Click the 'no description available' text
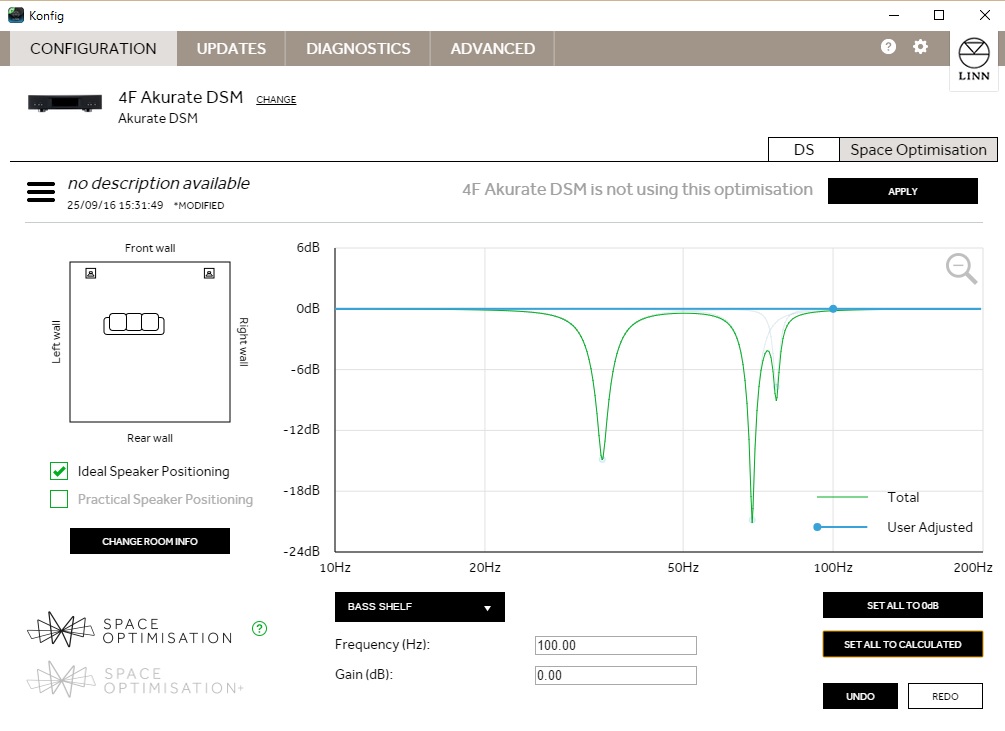1005x731 pixels. [x=158, y=183]
